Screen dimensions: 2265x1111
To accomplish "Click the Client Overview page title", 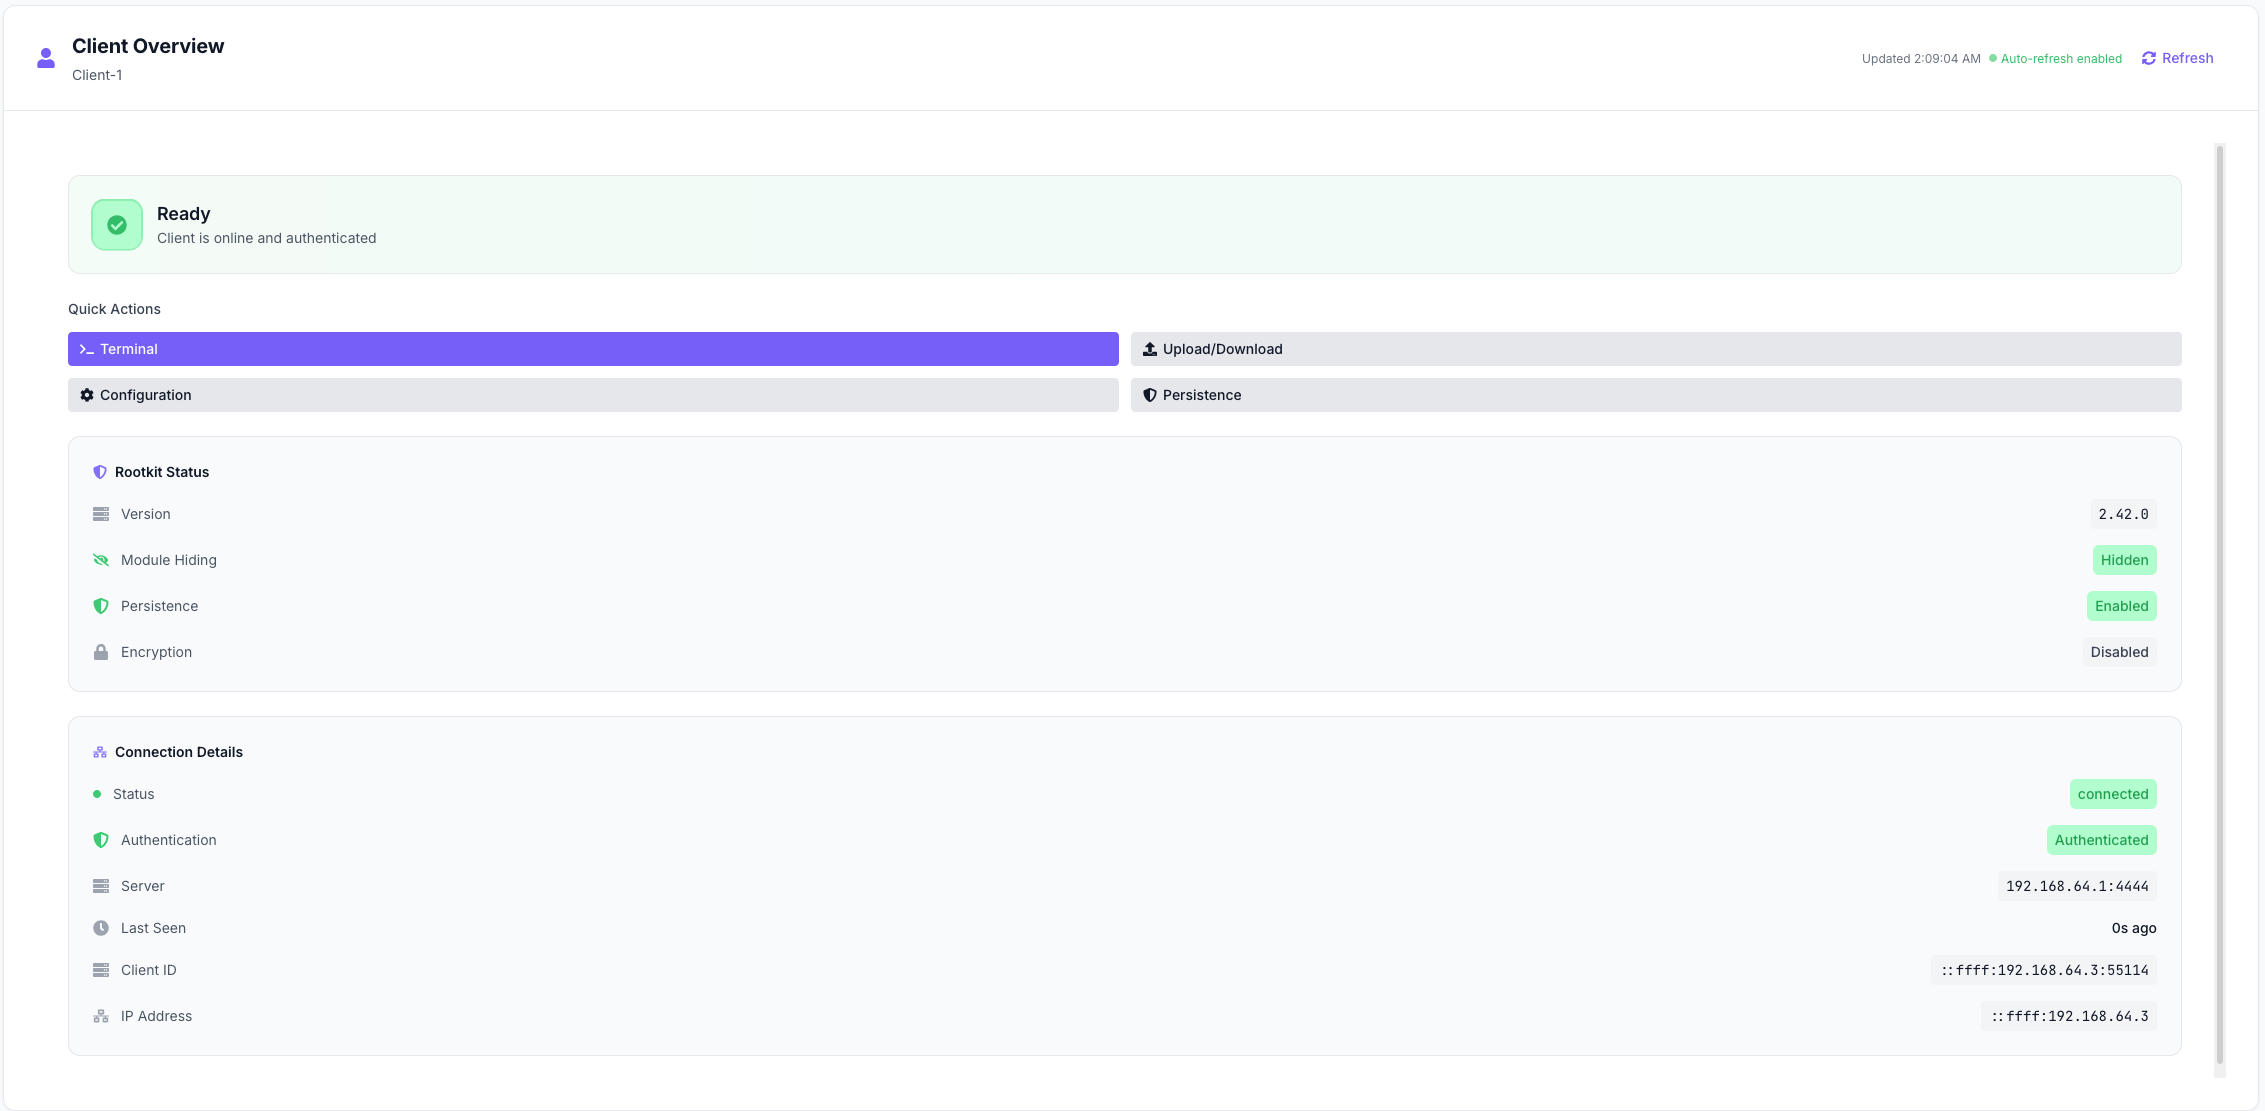I will pyautogui.click(x=148, y=46).
